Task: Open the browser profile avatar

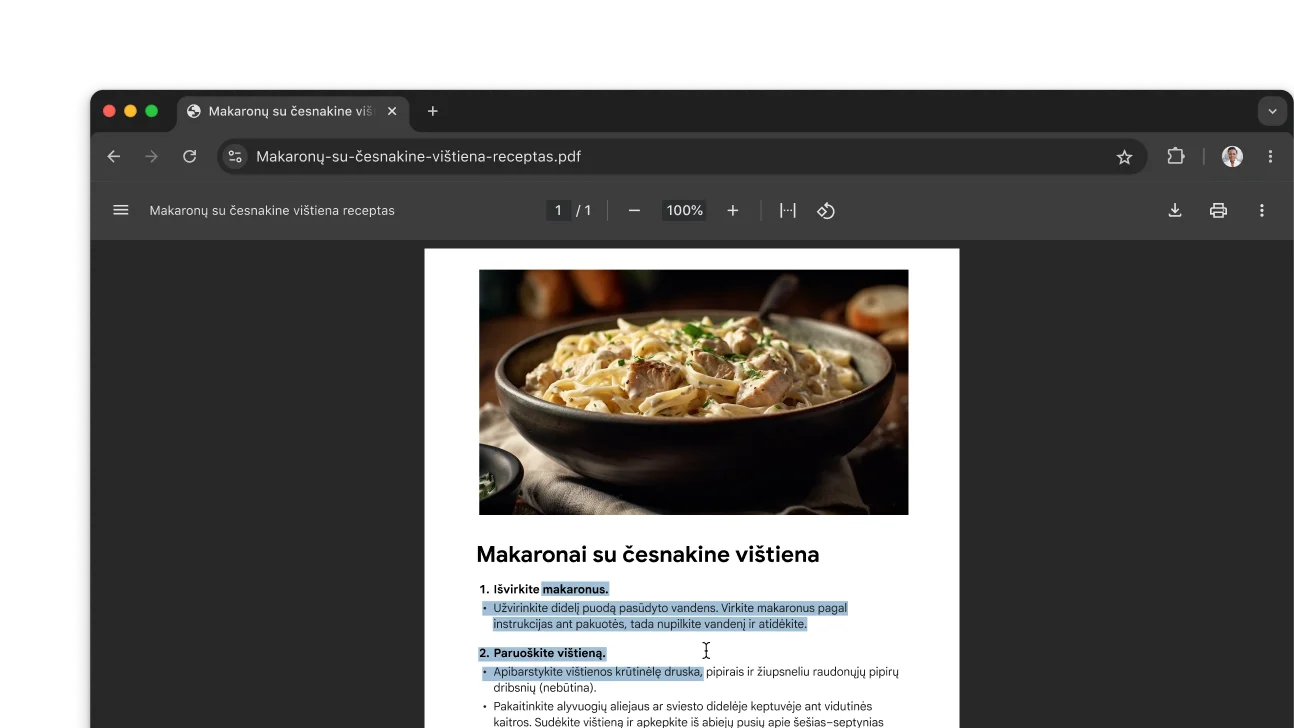Action: pyautogui.click(x=1231, y=156)
